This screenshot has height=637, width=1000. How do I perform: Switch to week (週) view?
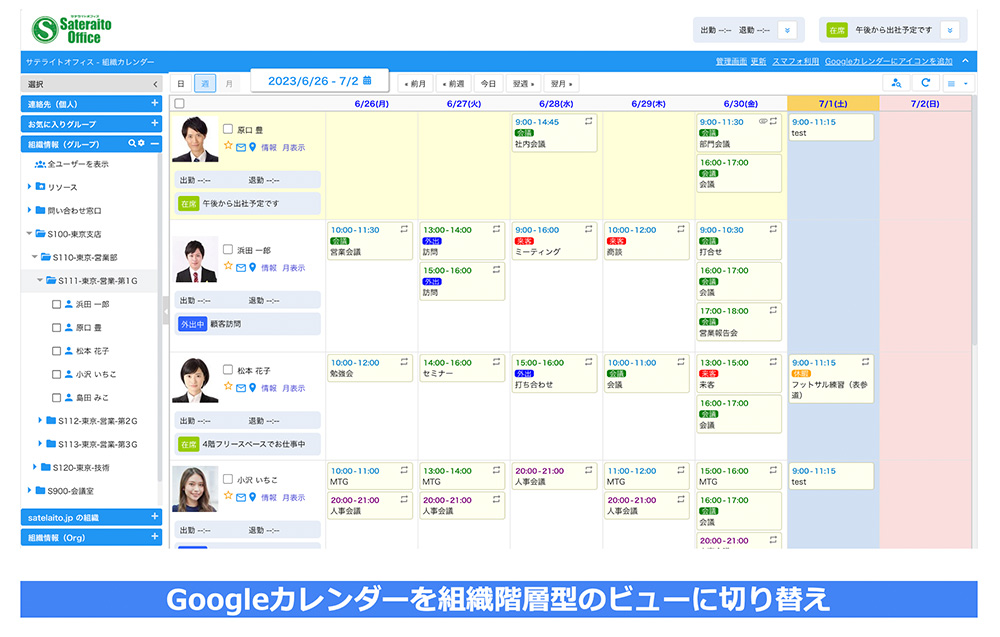(x=205, y=84)
